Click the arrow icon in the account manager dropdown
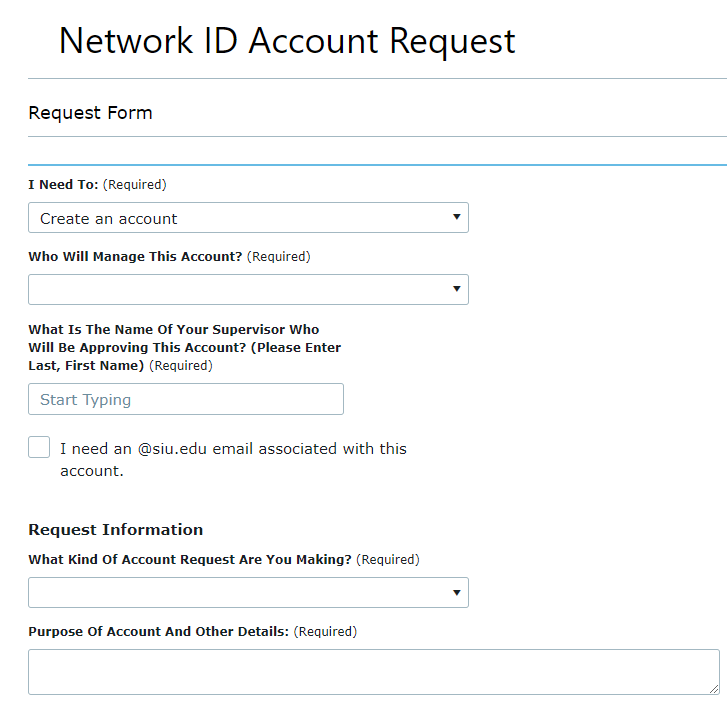The image size is (727, 708). tap(457, 288)
